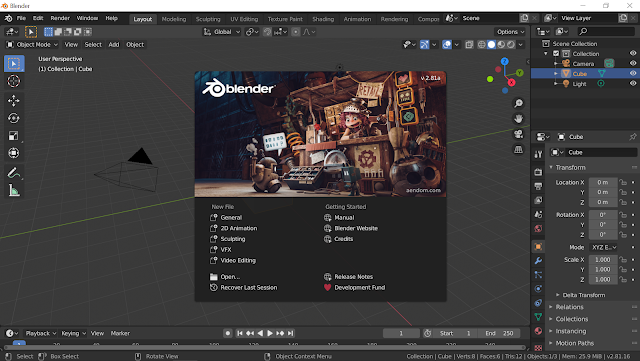Click the End frame field
Screen dimensions: 640x361
[500, 333]
